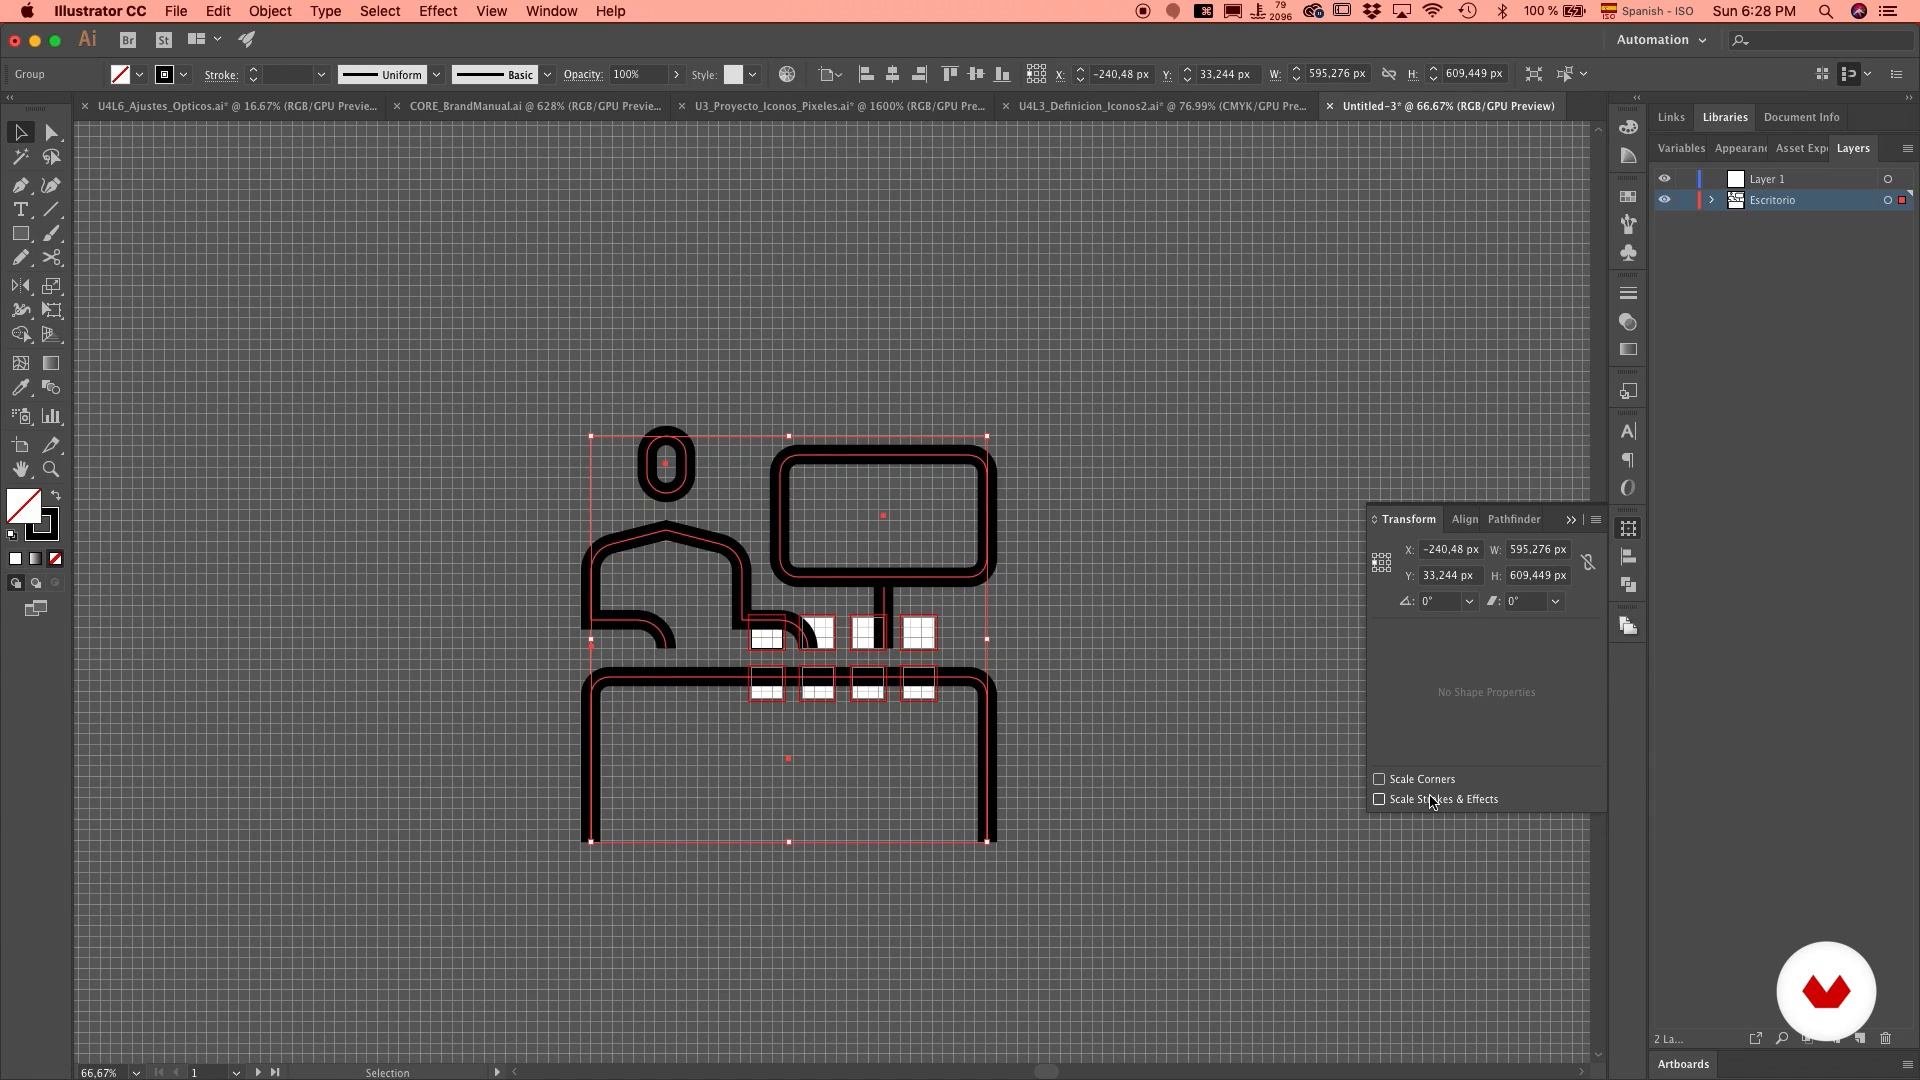Click control bar fill swatch

coord(120,75)
